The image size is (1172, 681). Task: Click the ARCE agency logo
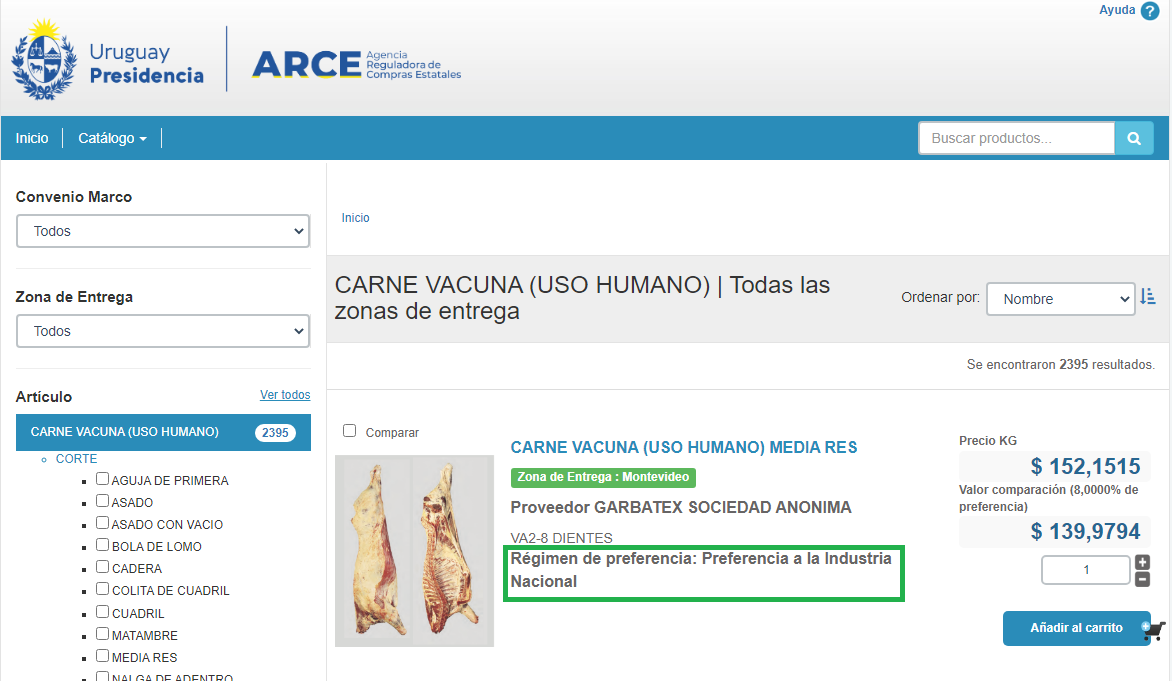pos(356,64)
